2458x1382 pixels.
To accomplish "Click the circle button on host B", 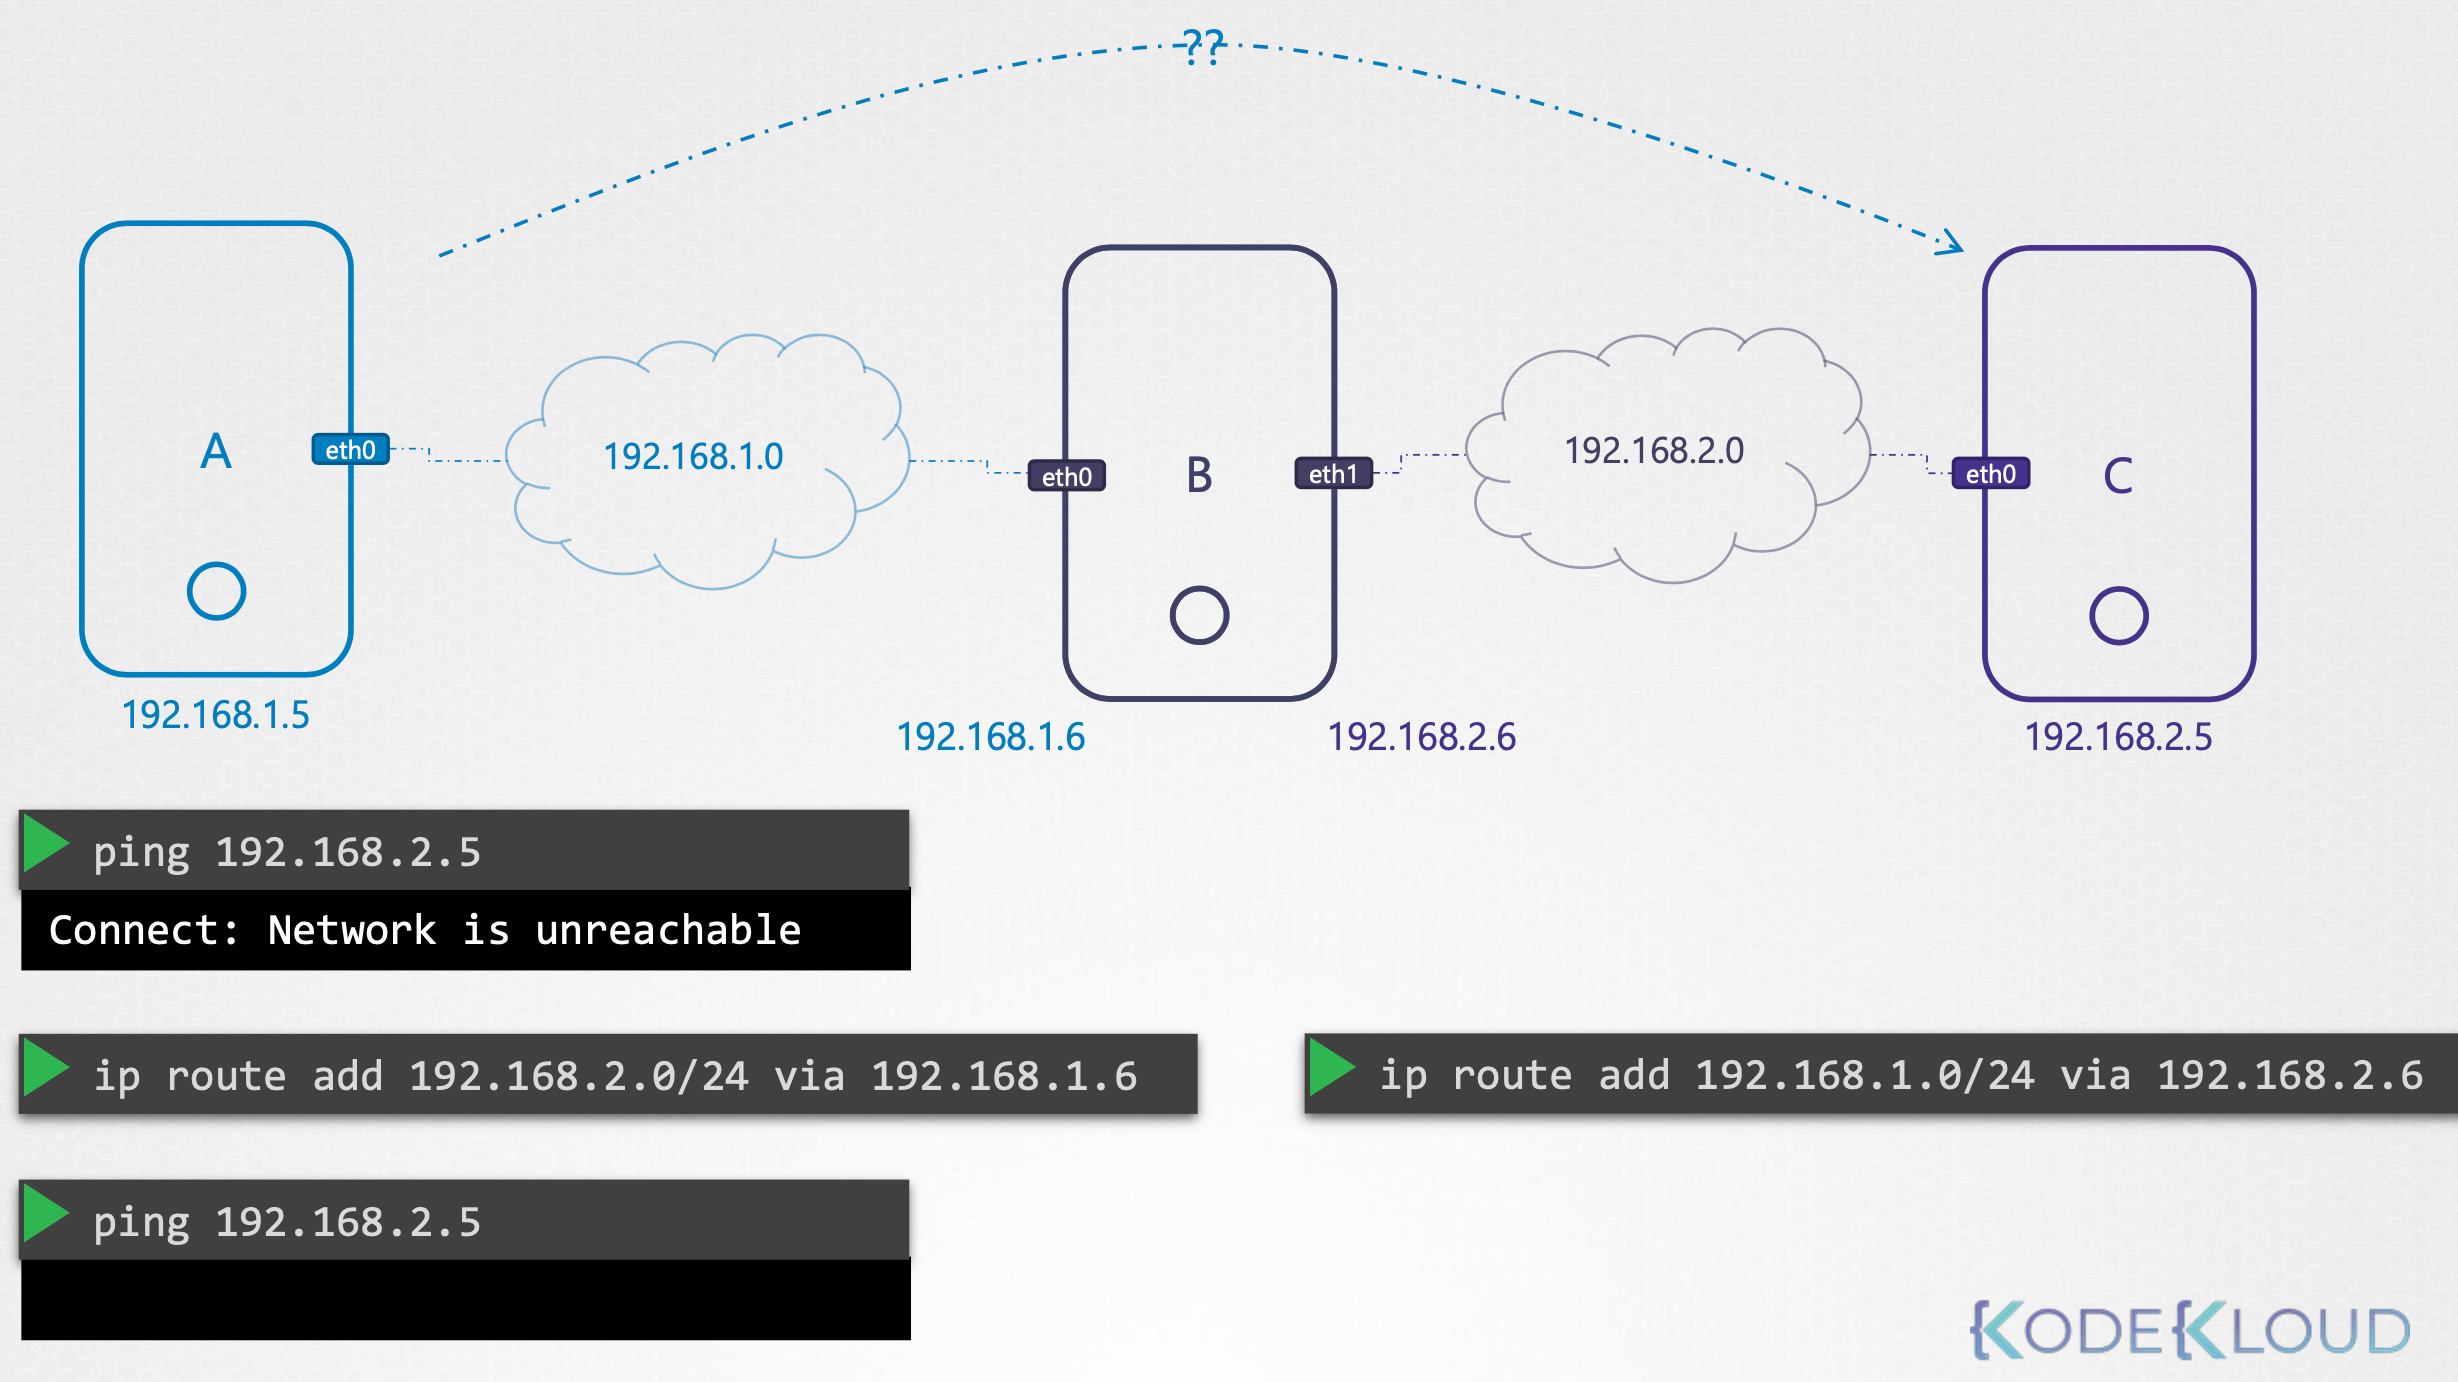I will [x=1199, y=615].
